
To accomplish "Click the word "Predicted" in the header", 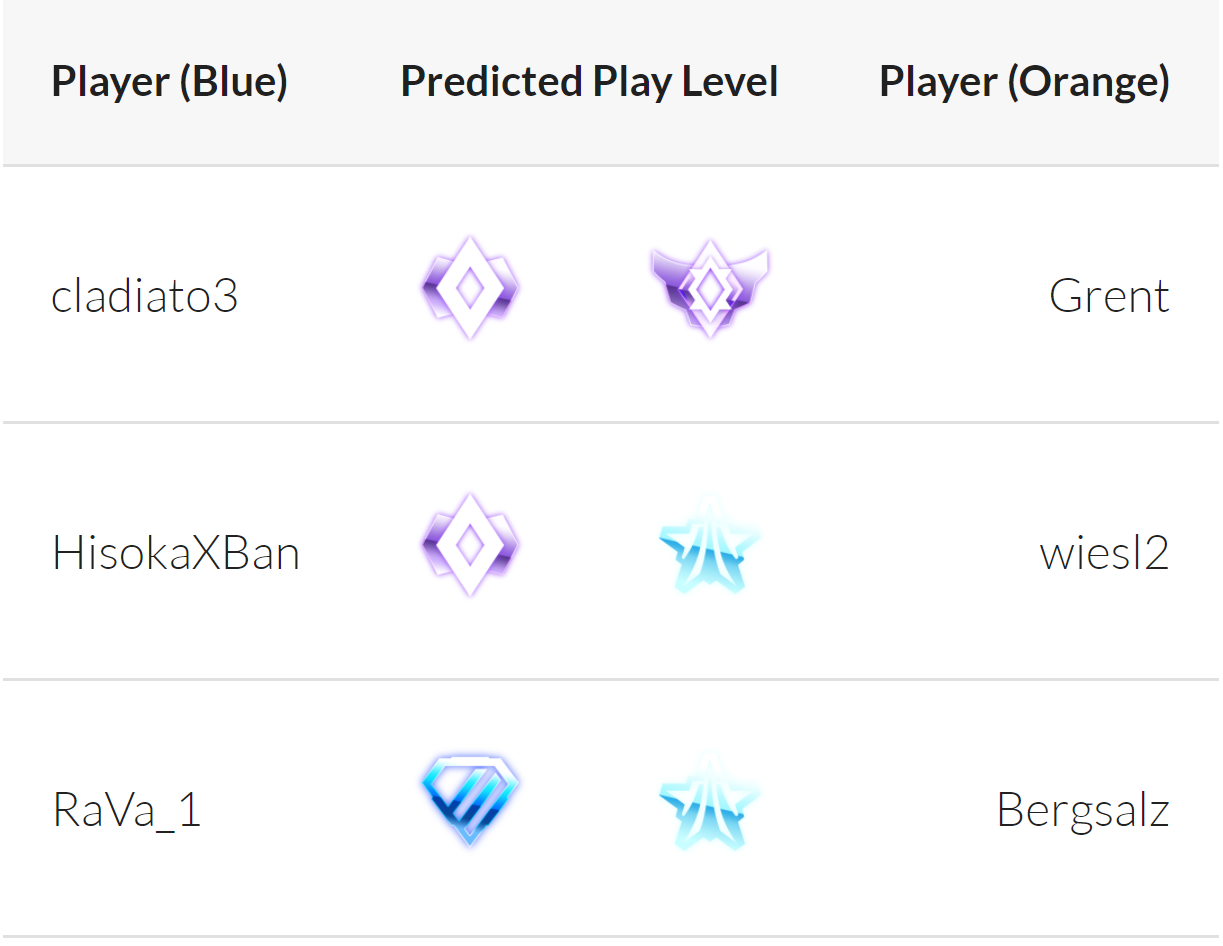I will pos(491,82).
